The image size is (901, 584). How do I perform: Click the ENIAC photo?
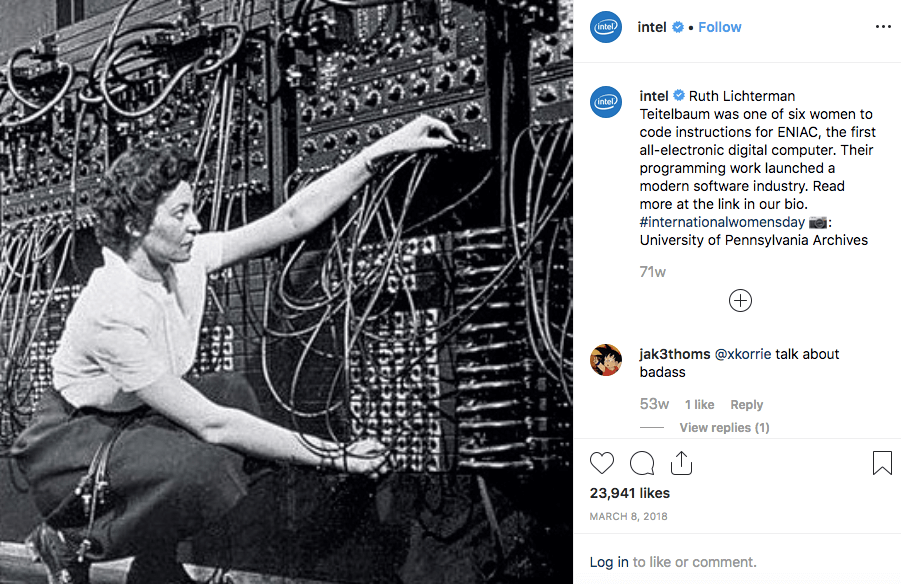(286, 292)
